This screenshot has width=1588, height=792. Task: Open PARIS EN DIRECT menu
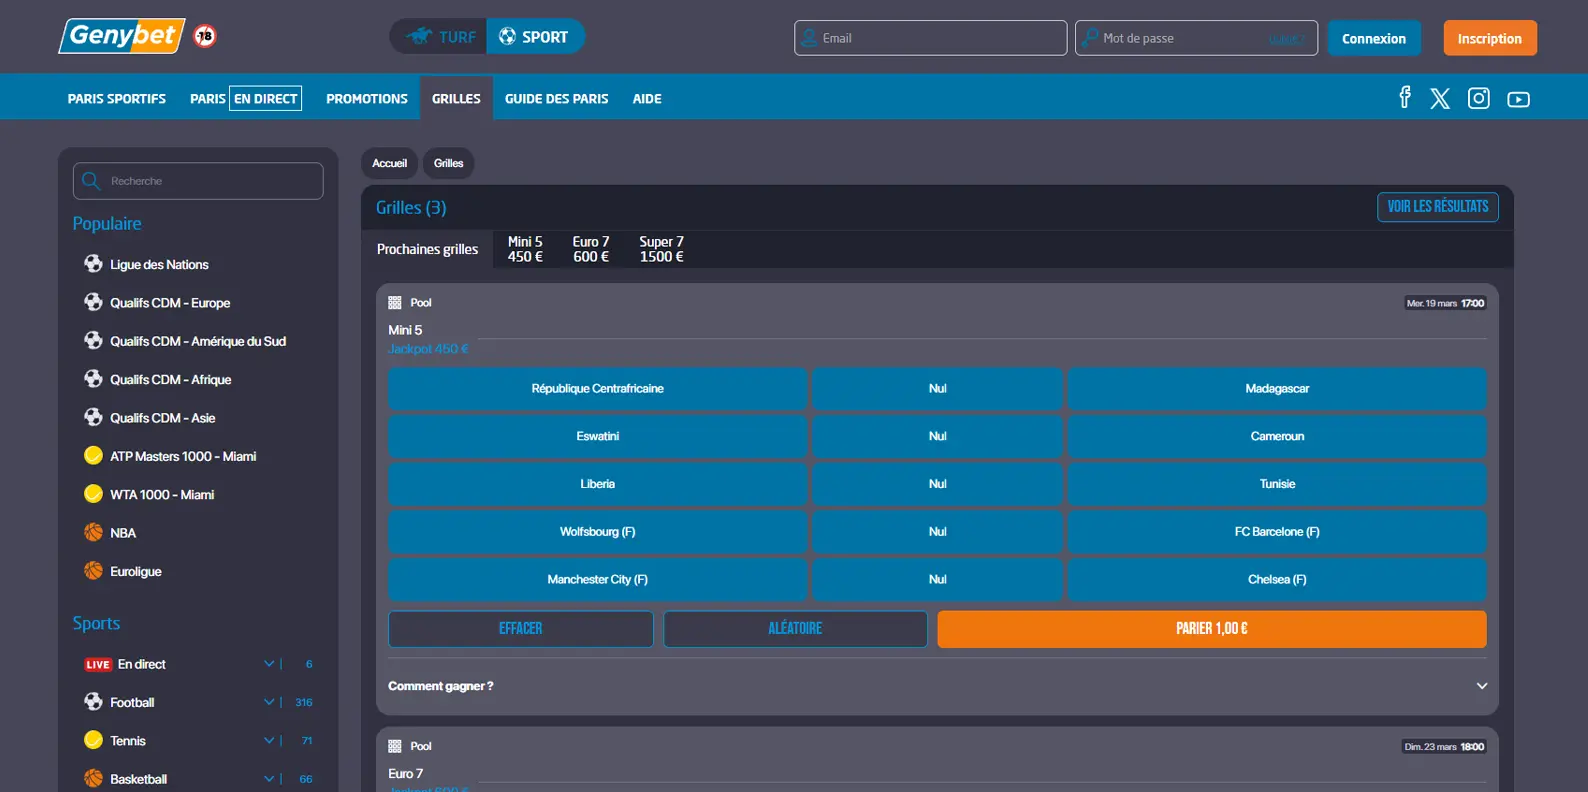pyautogui.click(x=246, y=99)
